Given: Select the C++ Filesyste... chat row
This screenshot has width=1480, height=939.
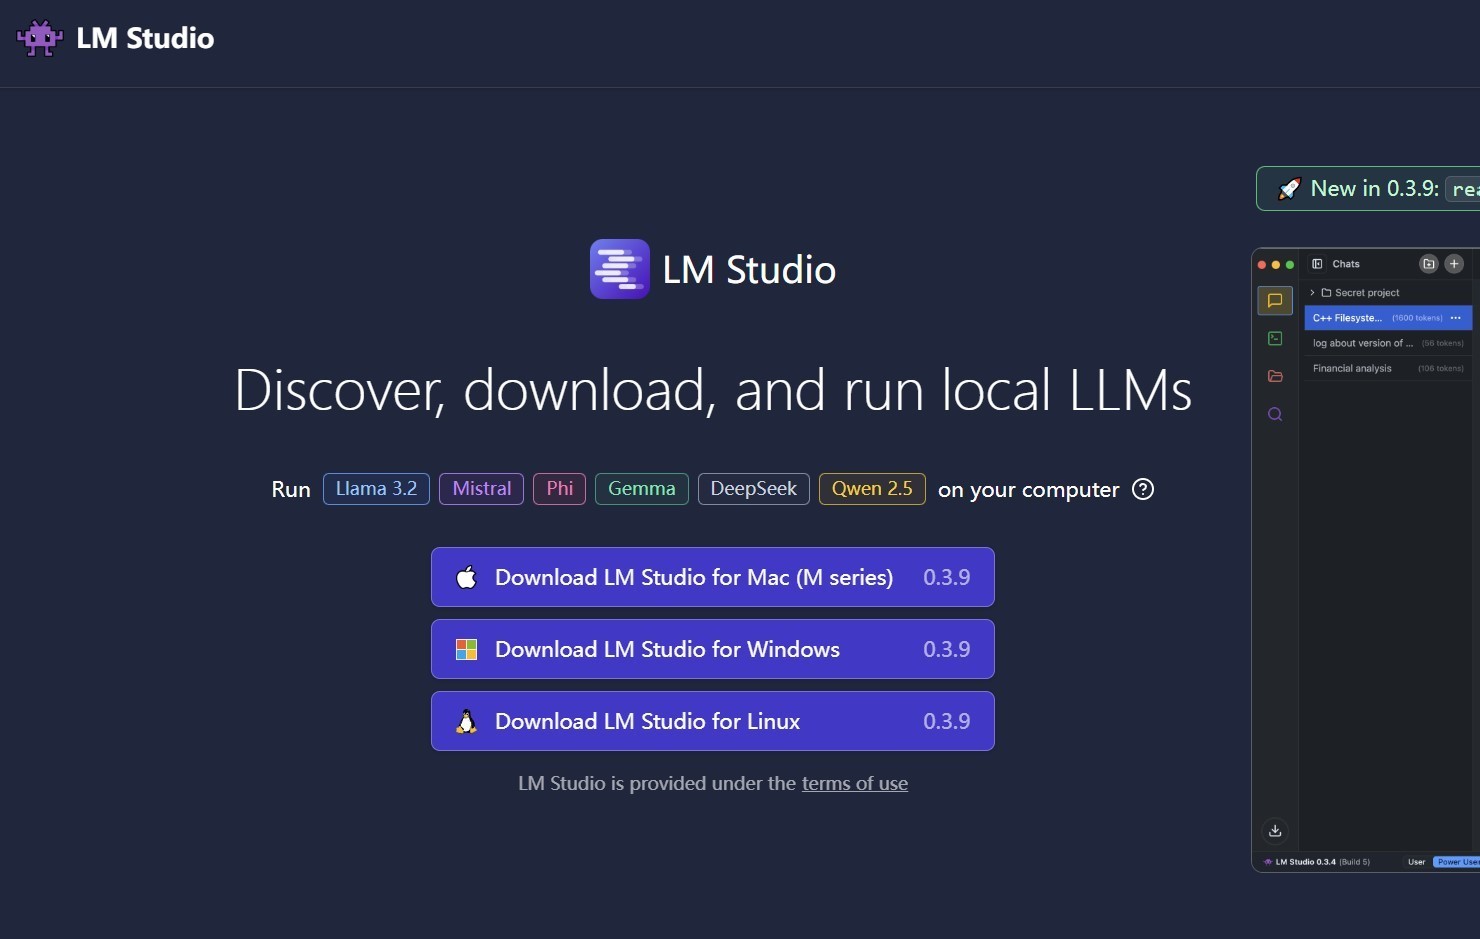Looking at the screenshot, I should pyautogui.click(x=1388, y=318).
